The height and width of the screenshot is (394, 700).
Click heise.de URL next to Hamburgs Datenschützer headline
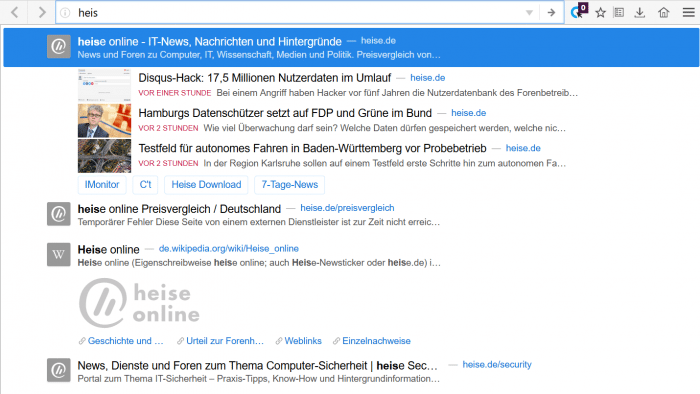click(468, 113)
